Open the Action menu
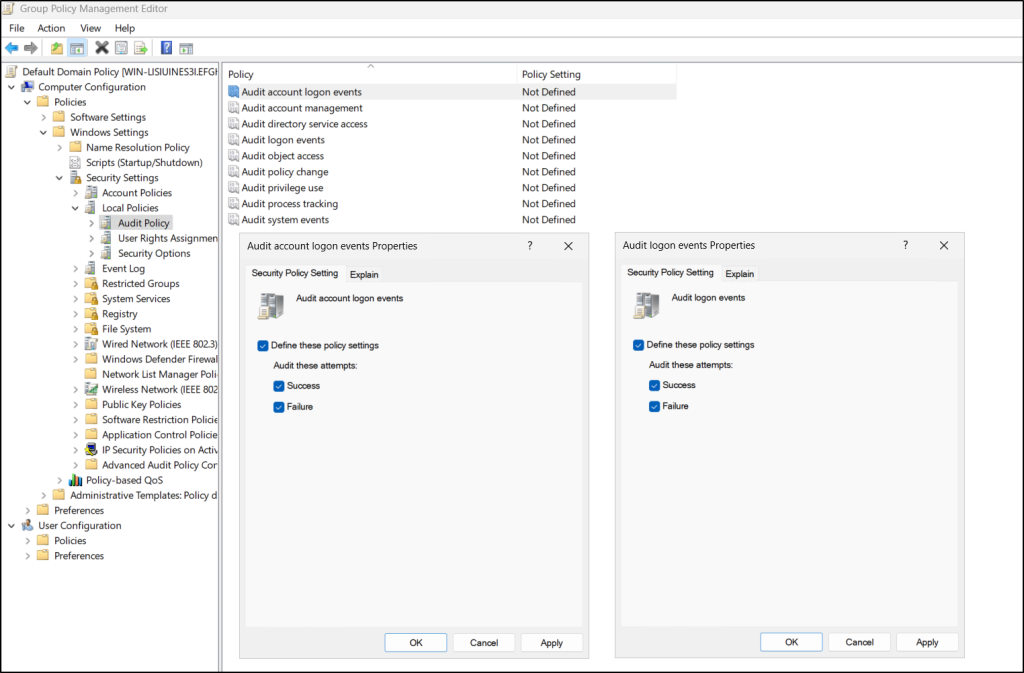 (x=51, y=28)
